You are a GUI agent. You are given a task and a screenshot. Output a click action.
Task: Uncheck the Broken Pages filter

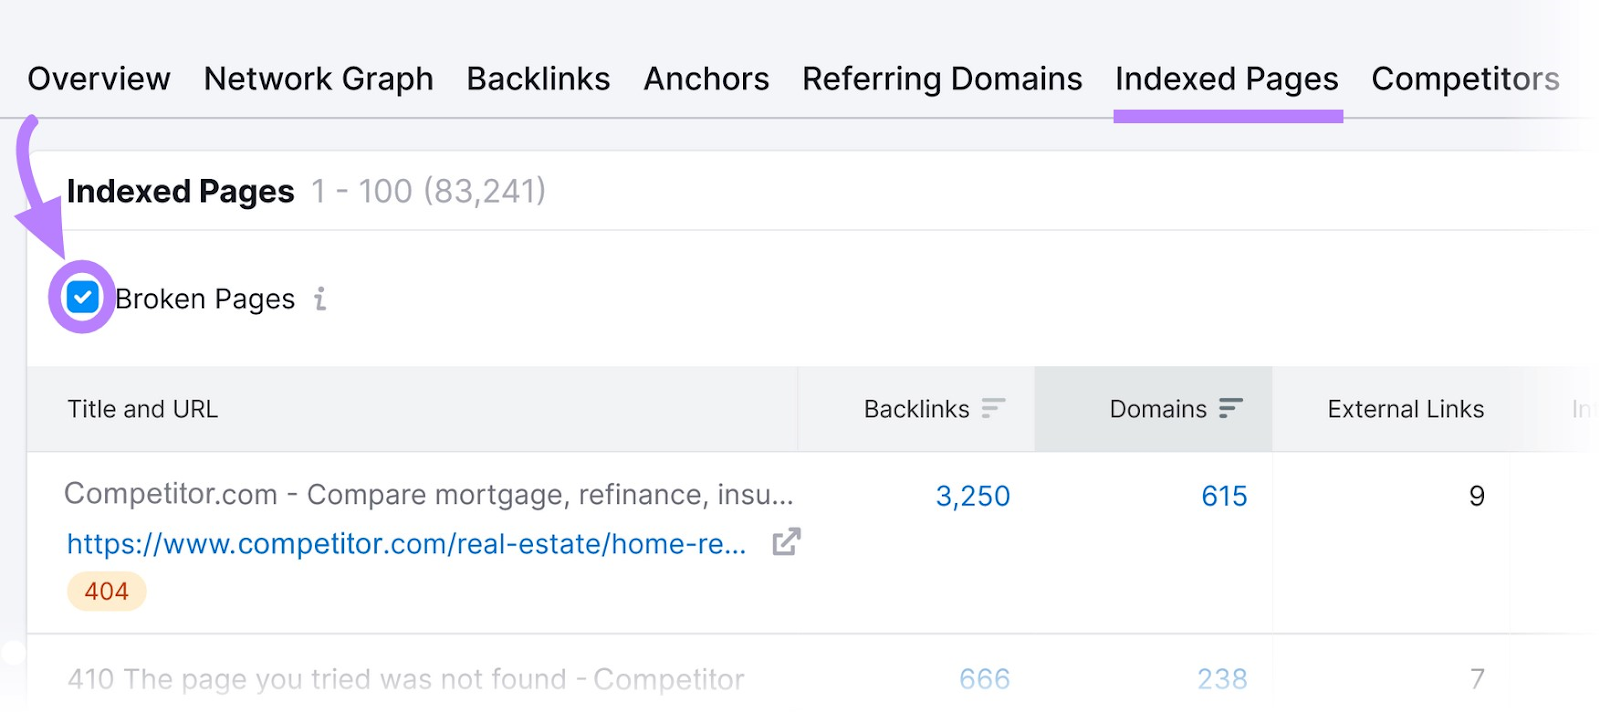point(82,297)
